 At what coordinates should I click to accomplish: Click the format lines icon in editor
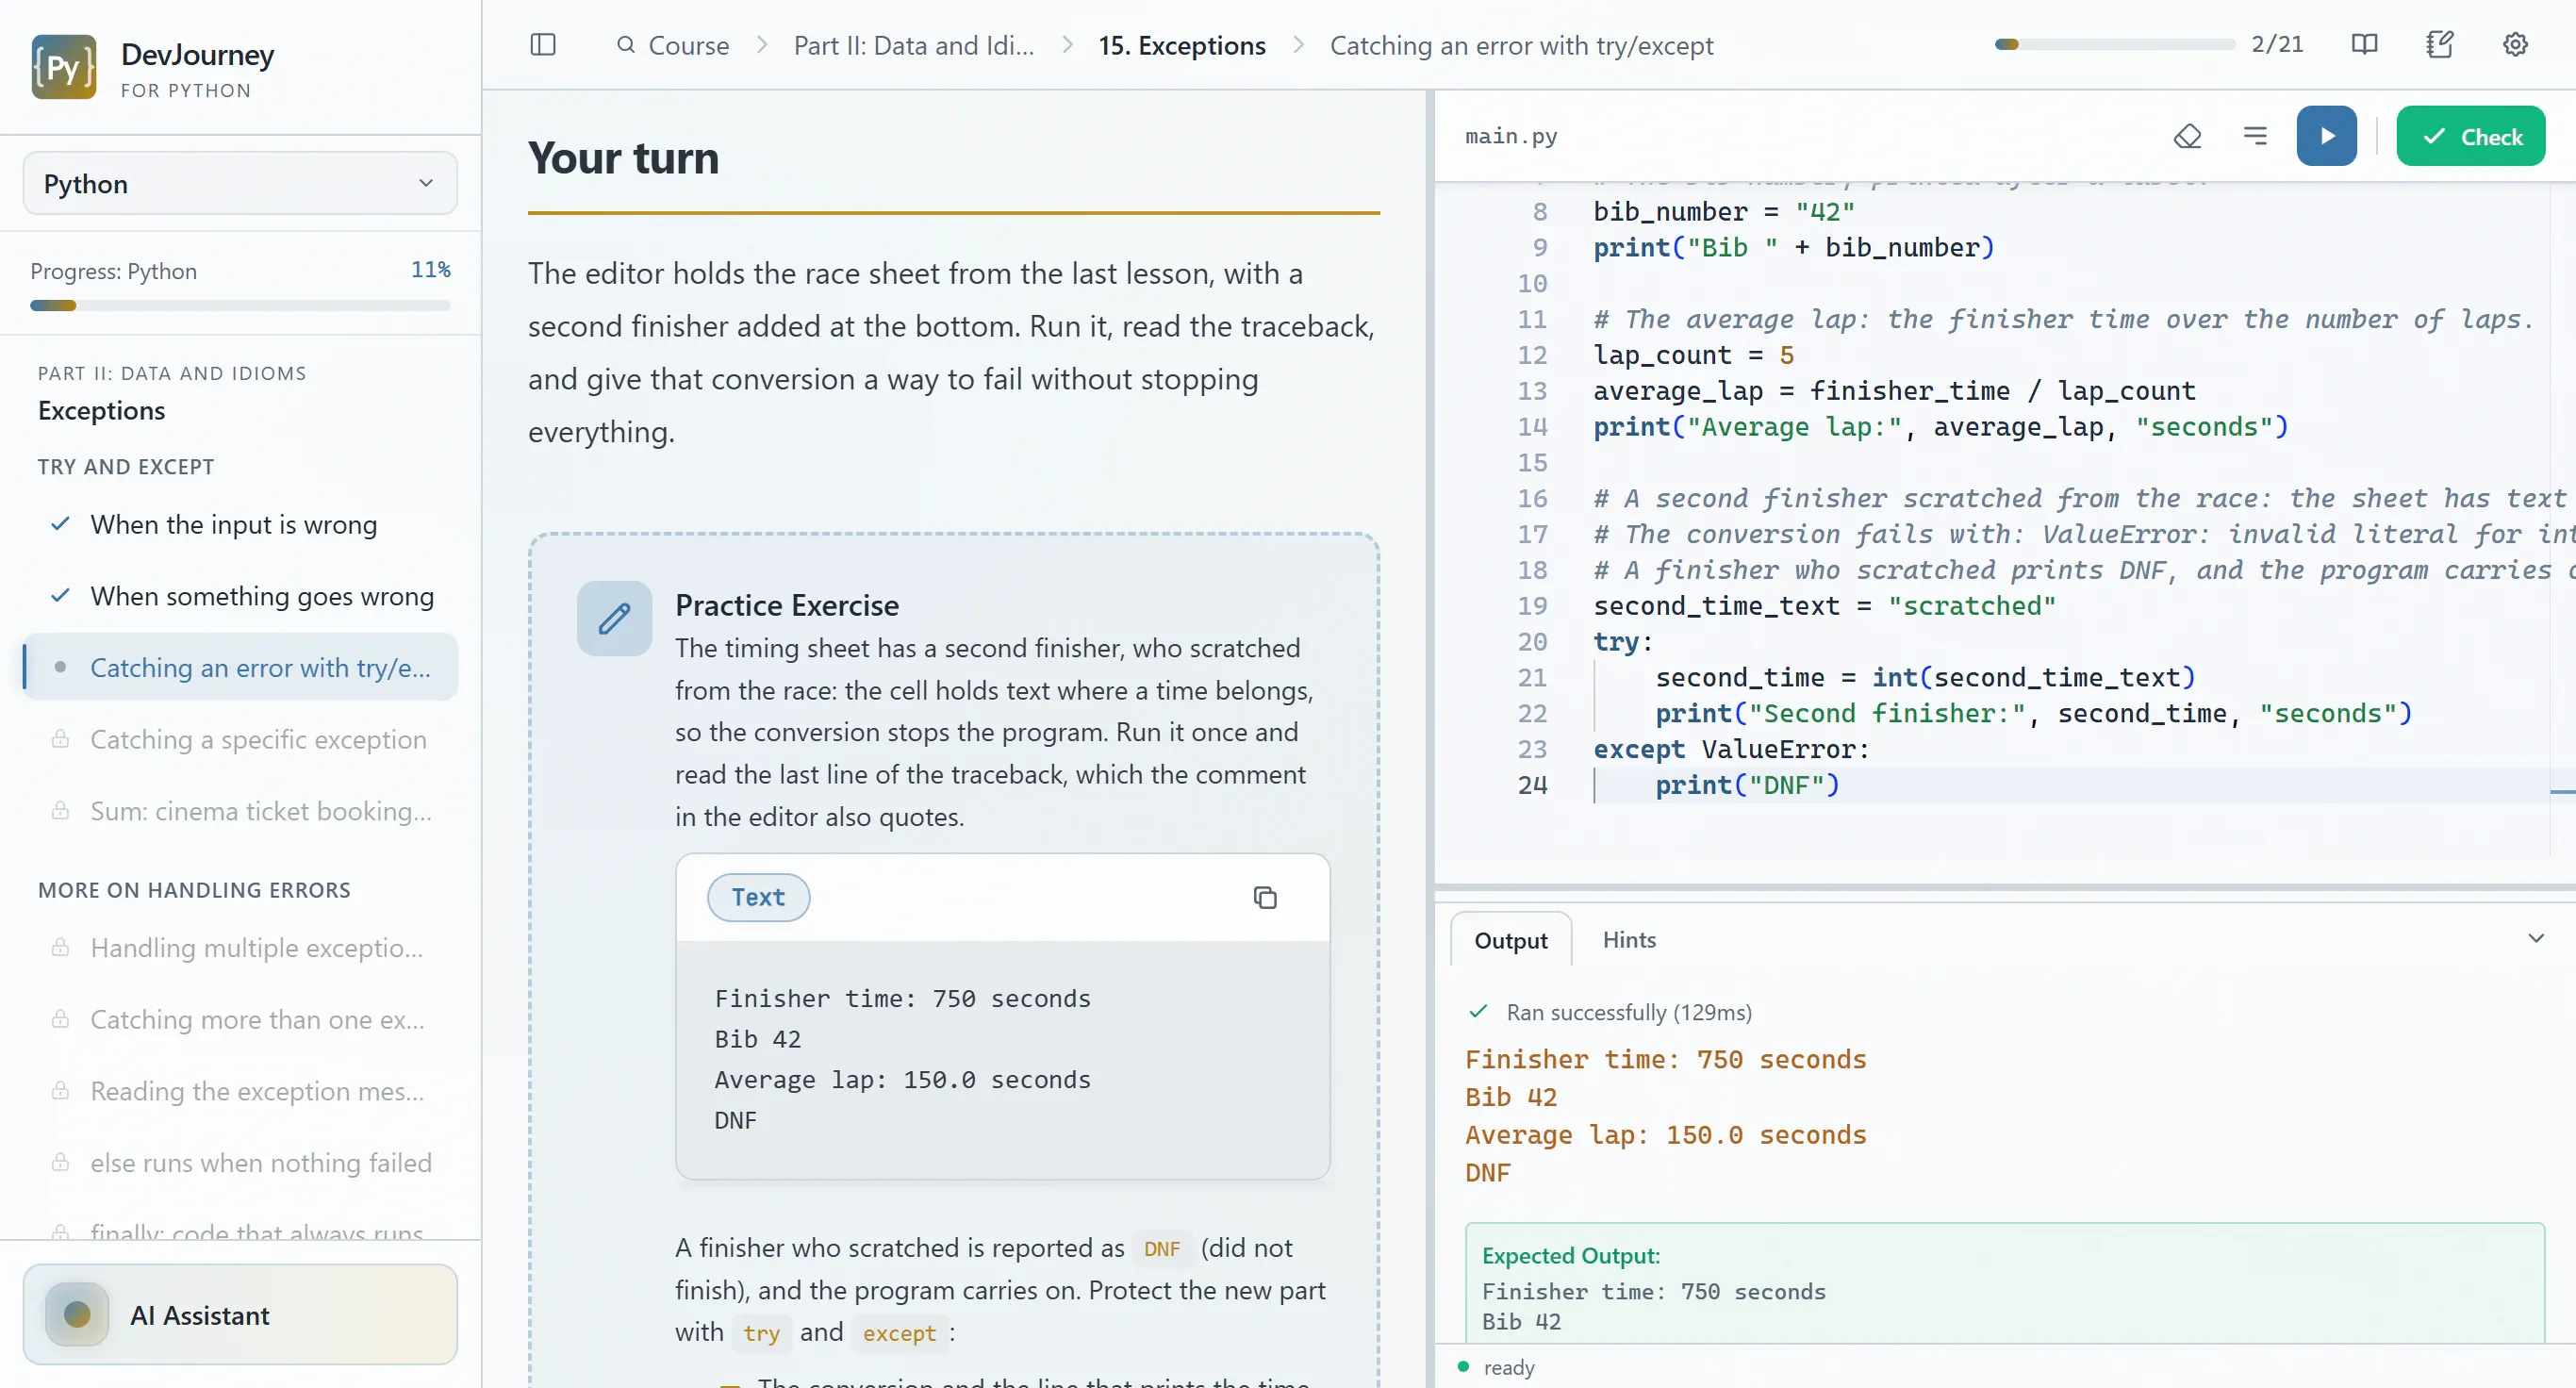tap(2255, 136)
